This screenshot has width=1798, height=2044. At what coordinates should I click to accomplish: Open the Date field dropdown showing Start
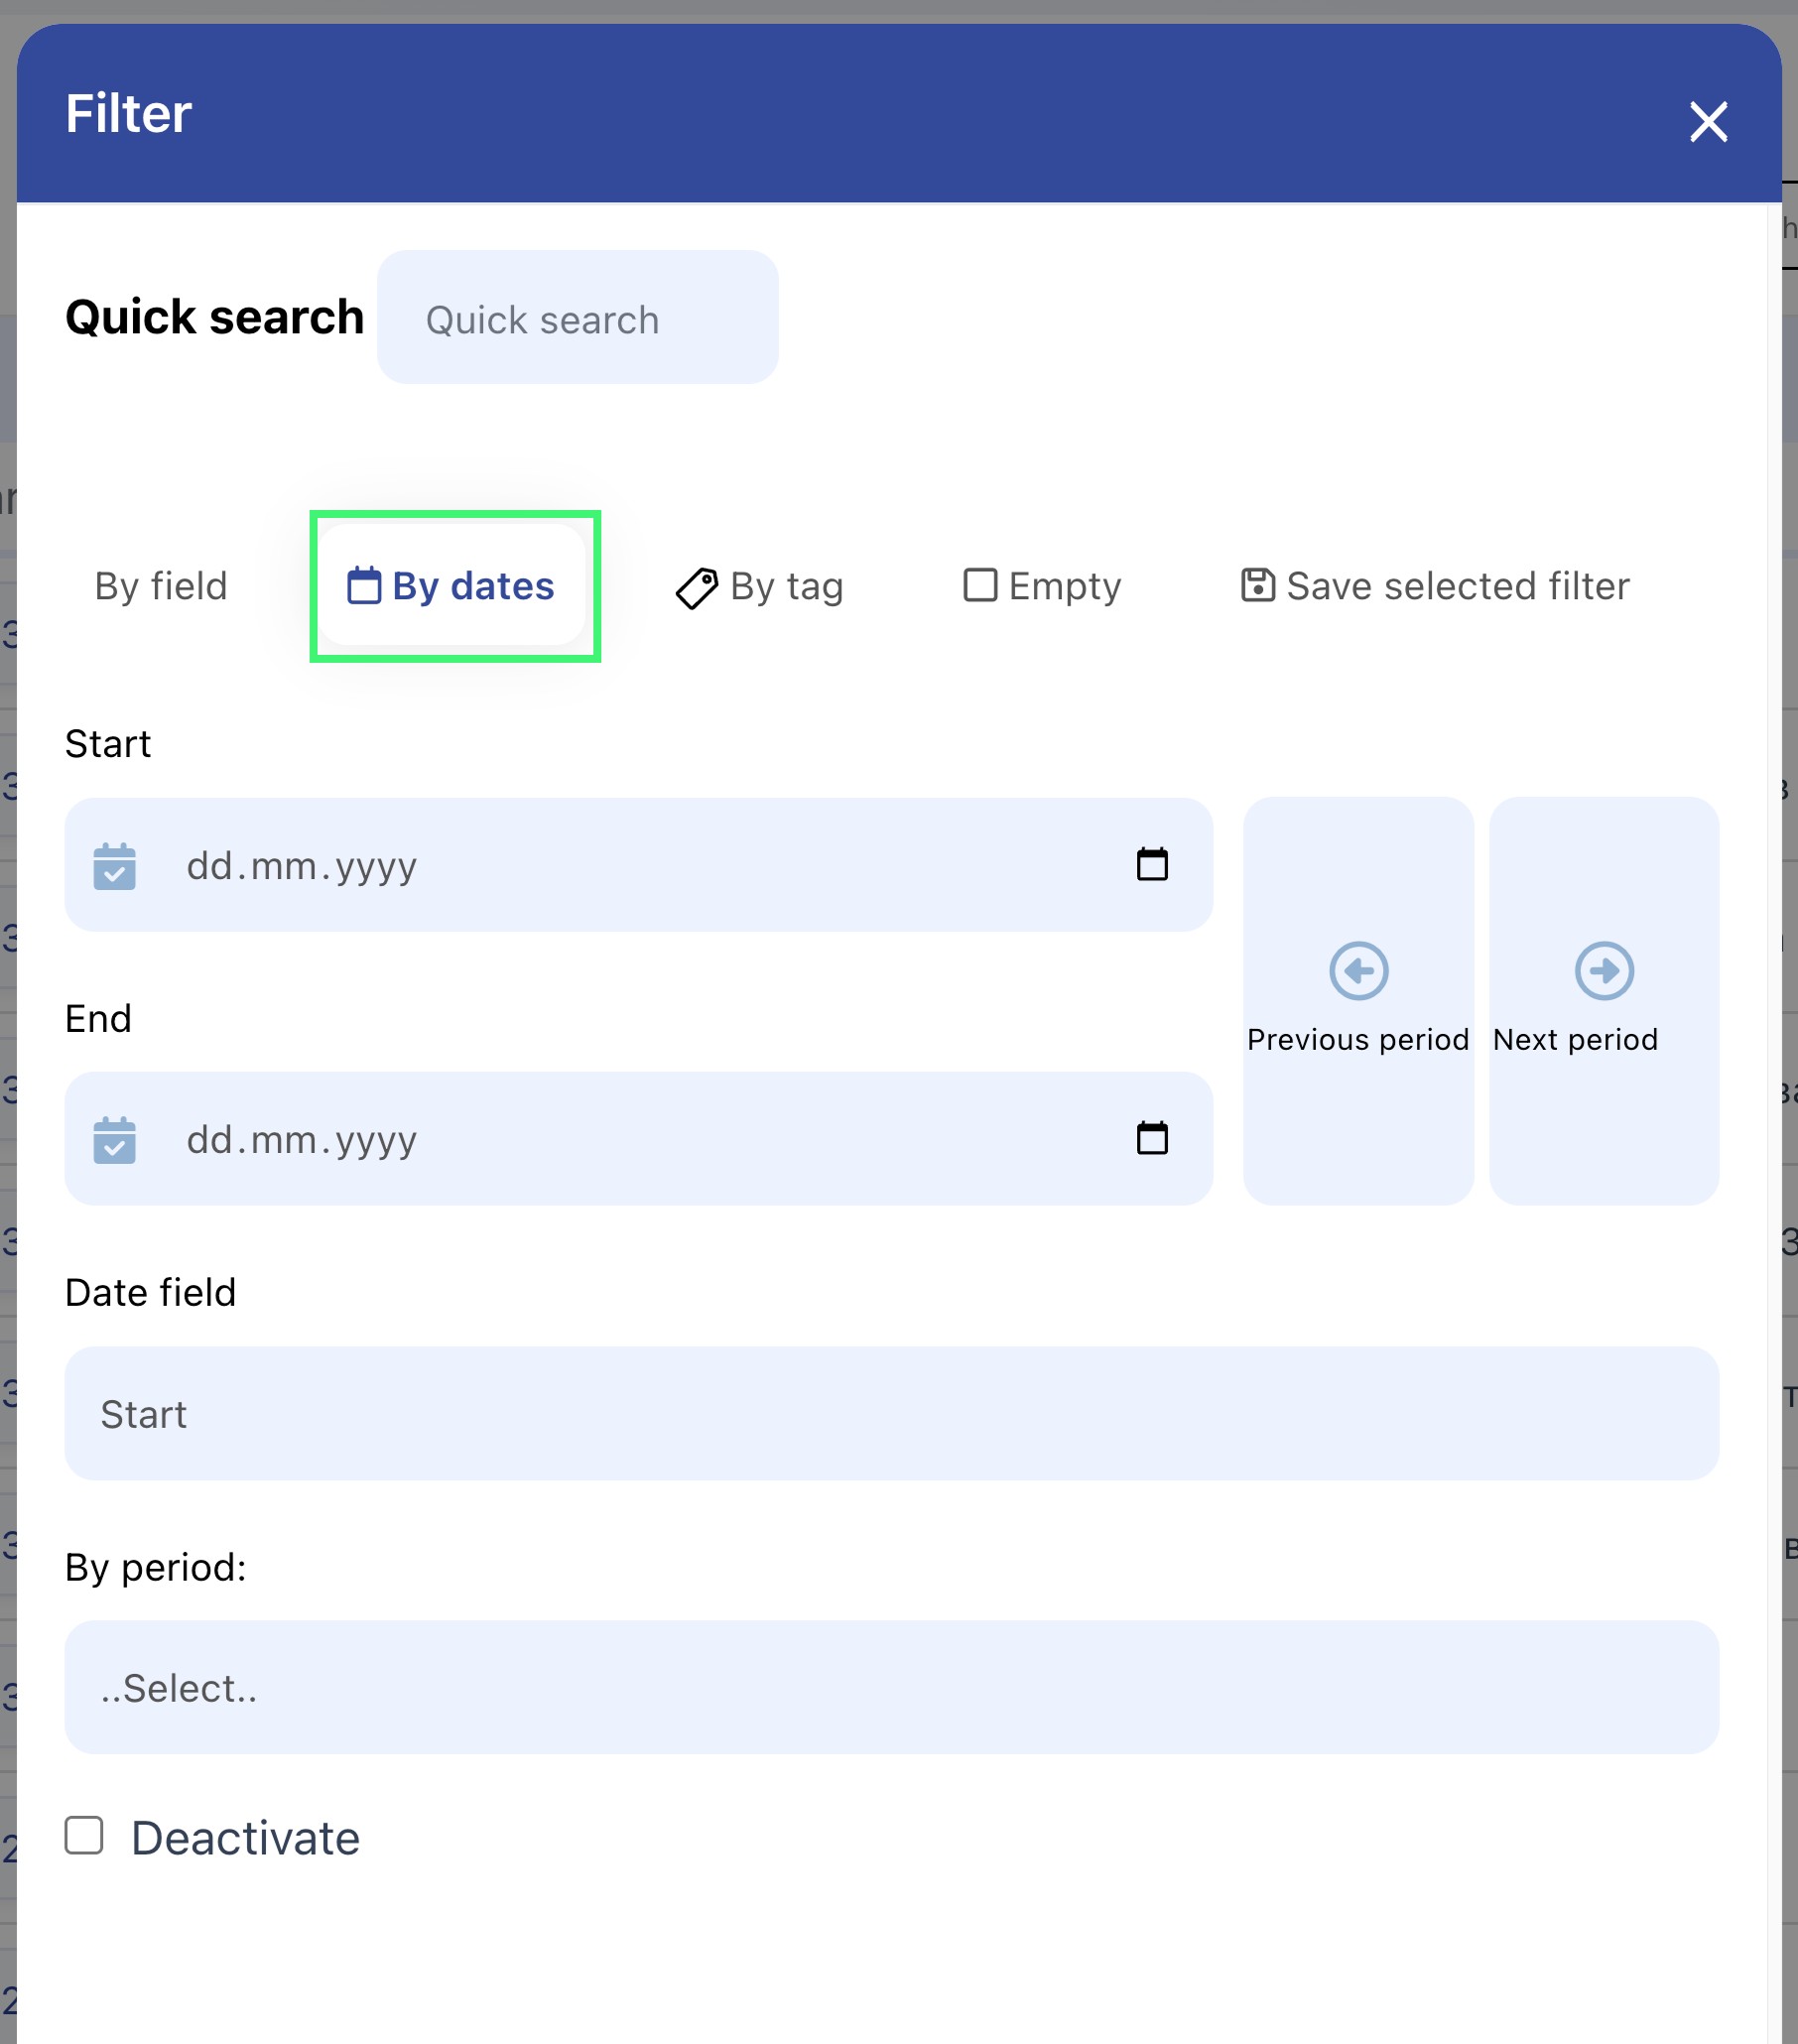(x=891, y=1413)
